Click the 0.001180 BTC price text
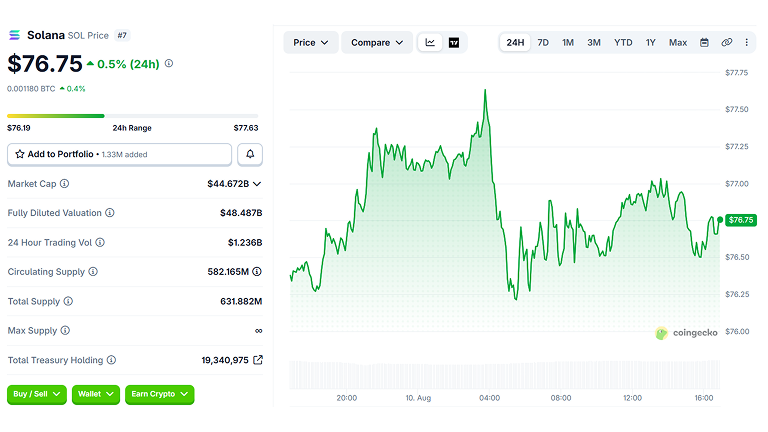The width and height of the screenshot is (768, 432). coord(31,89)
